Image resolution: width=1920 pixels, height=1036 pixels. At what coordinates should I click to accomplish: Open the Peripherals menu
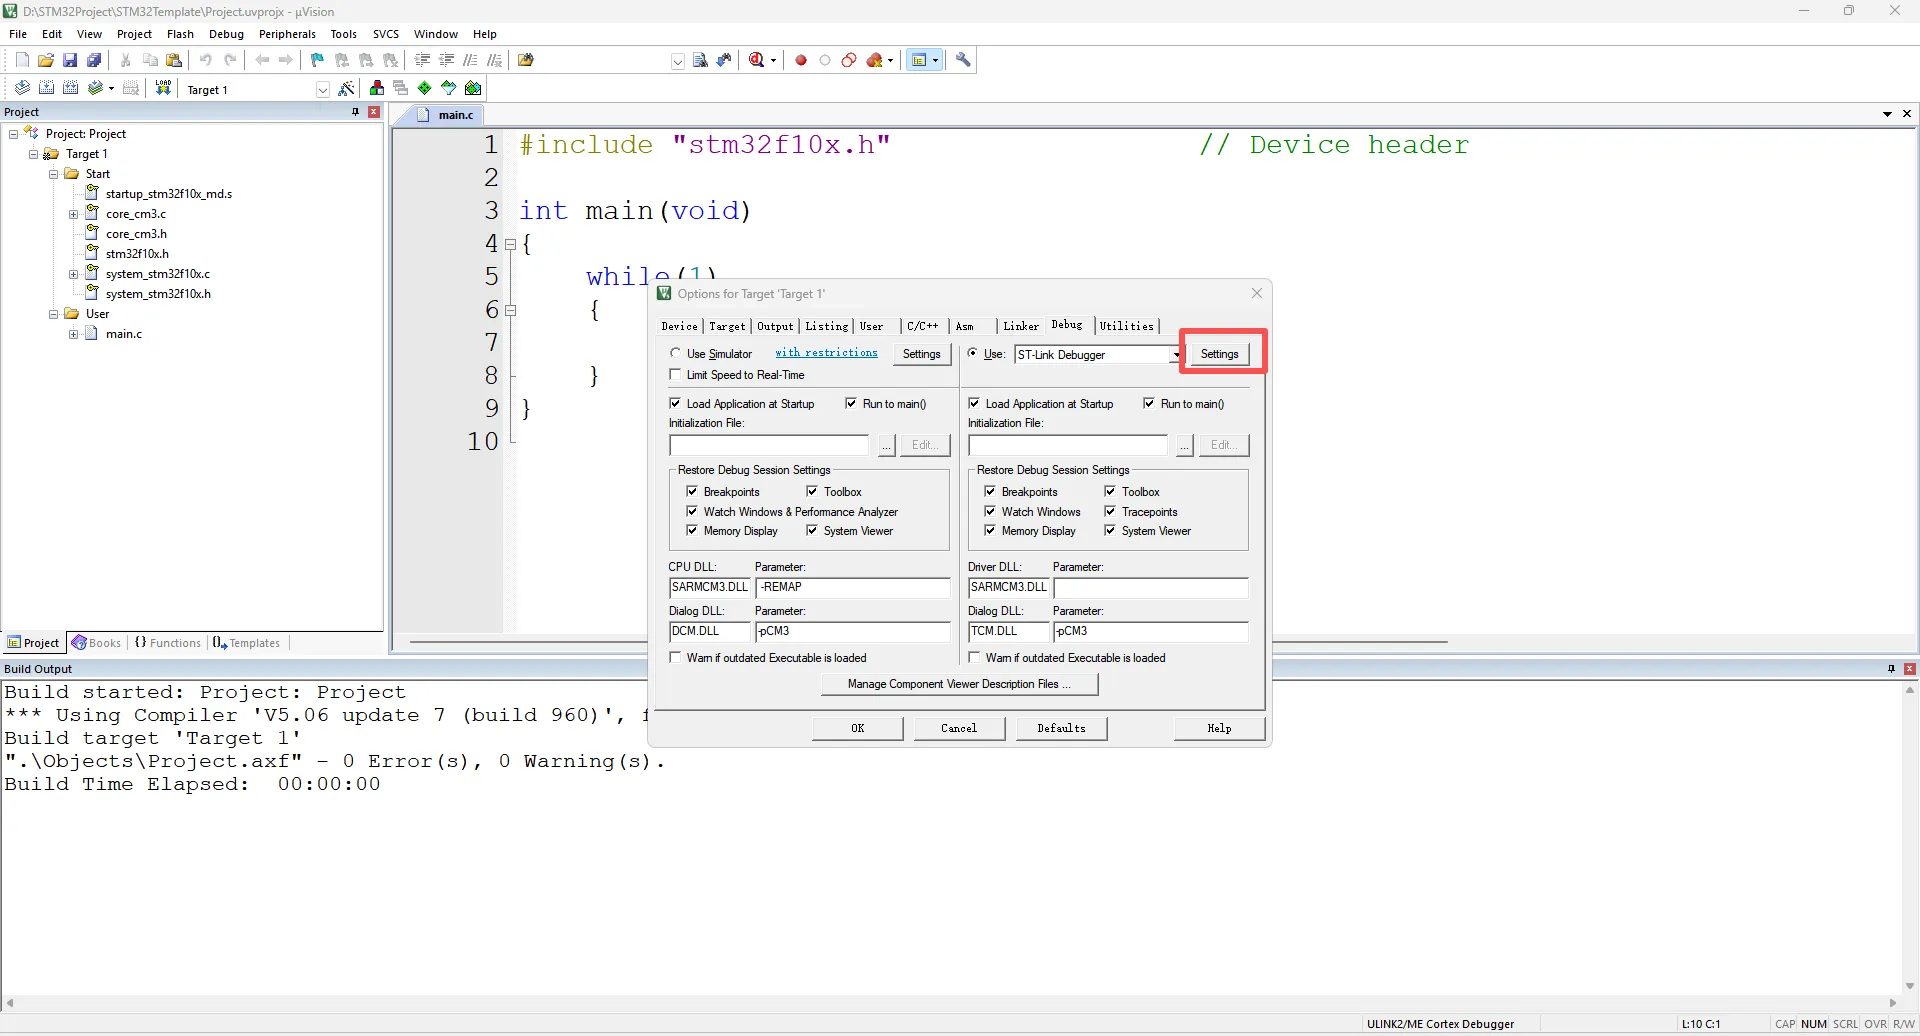287,34
